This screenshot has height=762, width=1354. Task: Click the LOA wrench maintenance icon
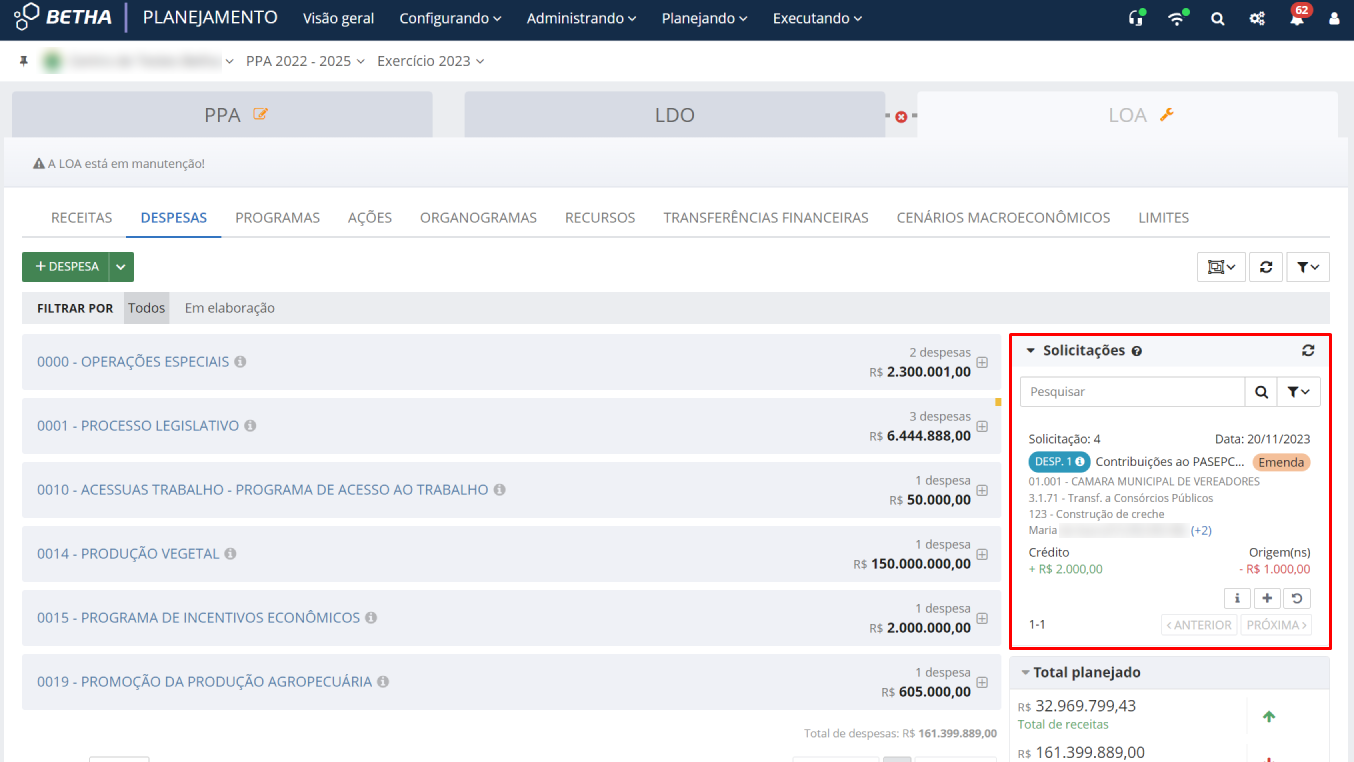(1166, 114)
